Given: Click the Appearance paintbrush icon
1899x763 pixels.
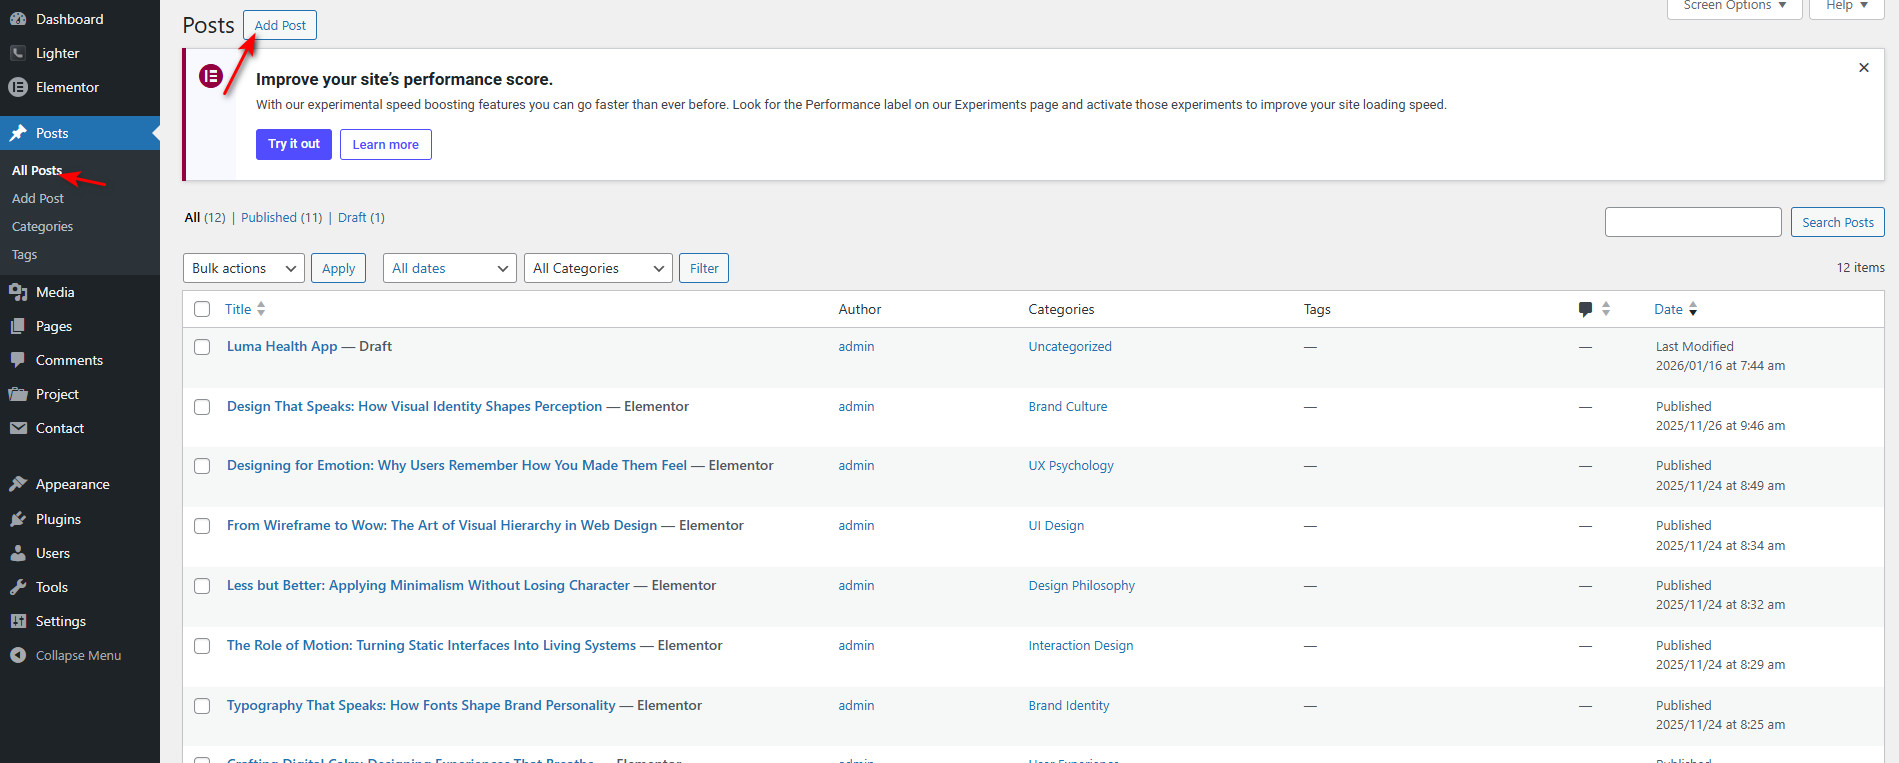Looking at the screenshot, I should (x=18, y=484).
